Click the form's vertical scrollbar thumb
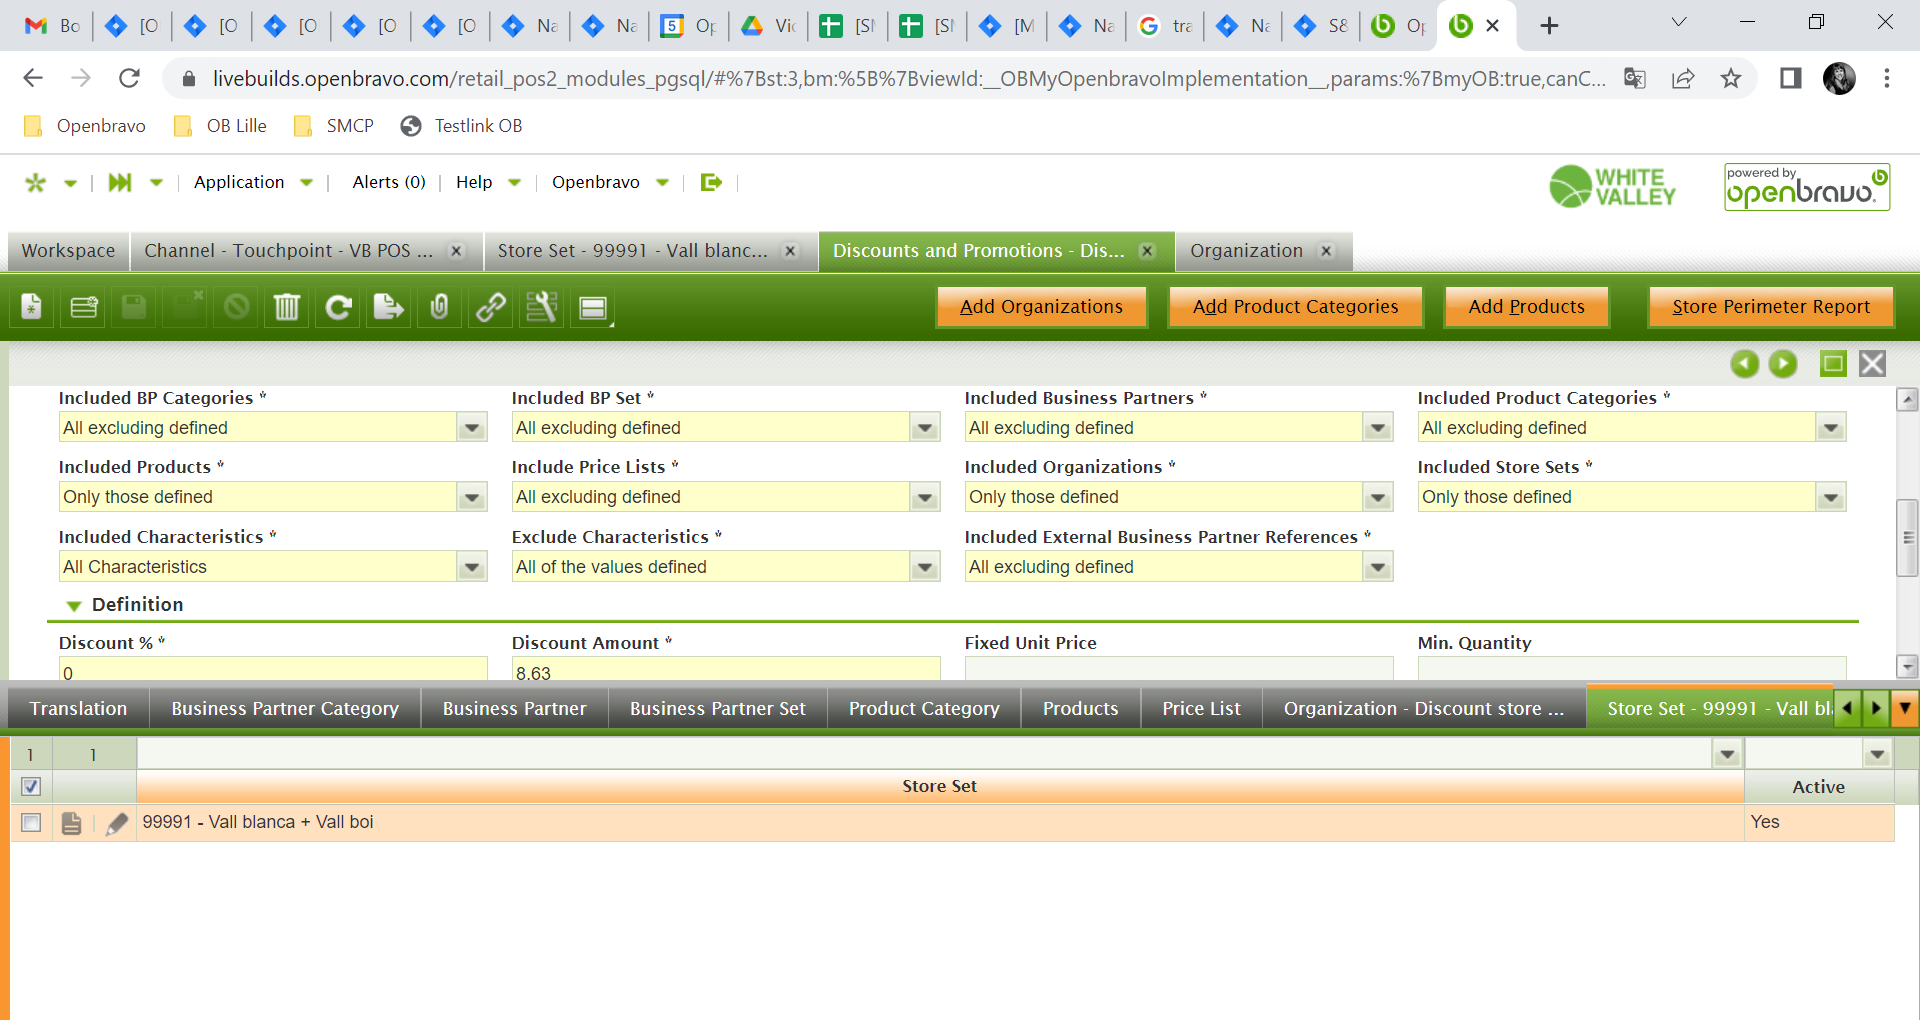Viewport: 1920px width, 1020px height. coord(1907,537)
